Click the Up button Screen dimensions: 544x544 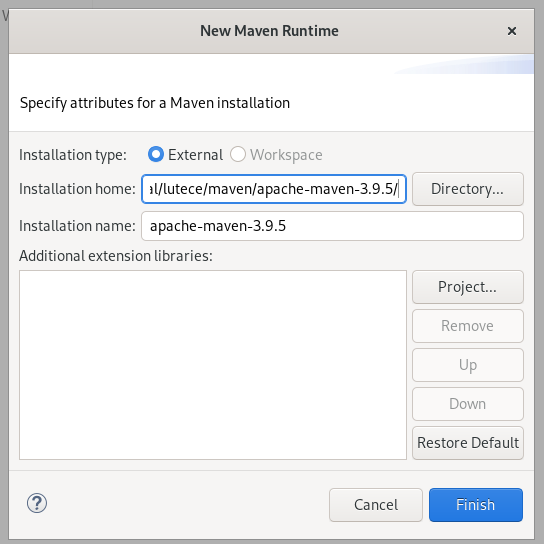(468, 365)
